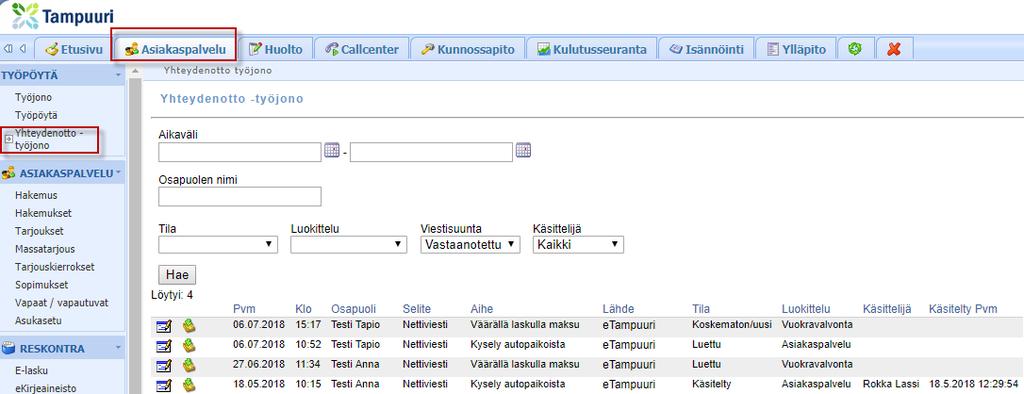This screenshot has height=394, width=1024.
Task: Open Työjono in the sidebar
Action: point(33,97)
